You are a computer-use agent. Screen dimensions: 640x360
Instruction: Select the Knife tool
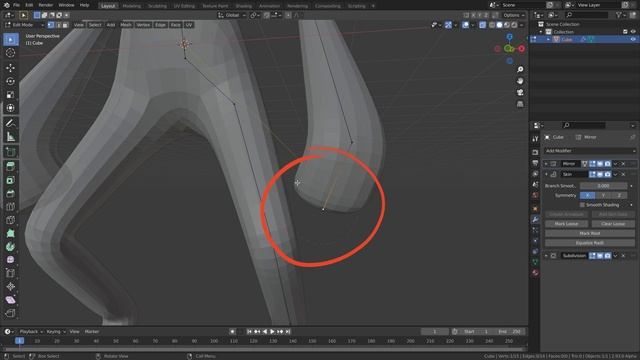pyautogui.click(x=11, y=220)
